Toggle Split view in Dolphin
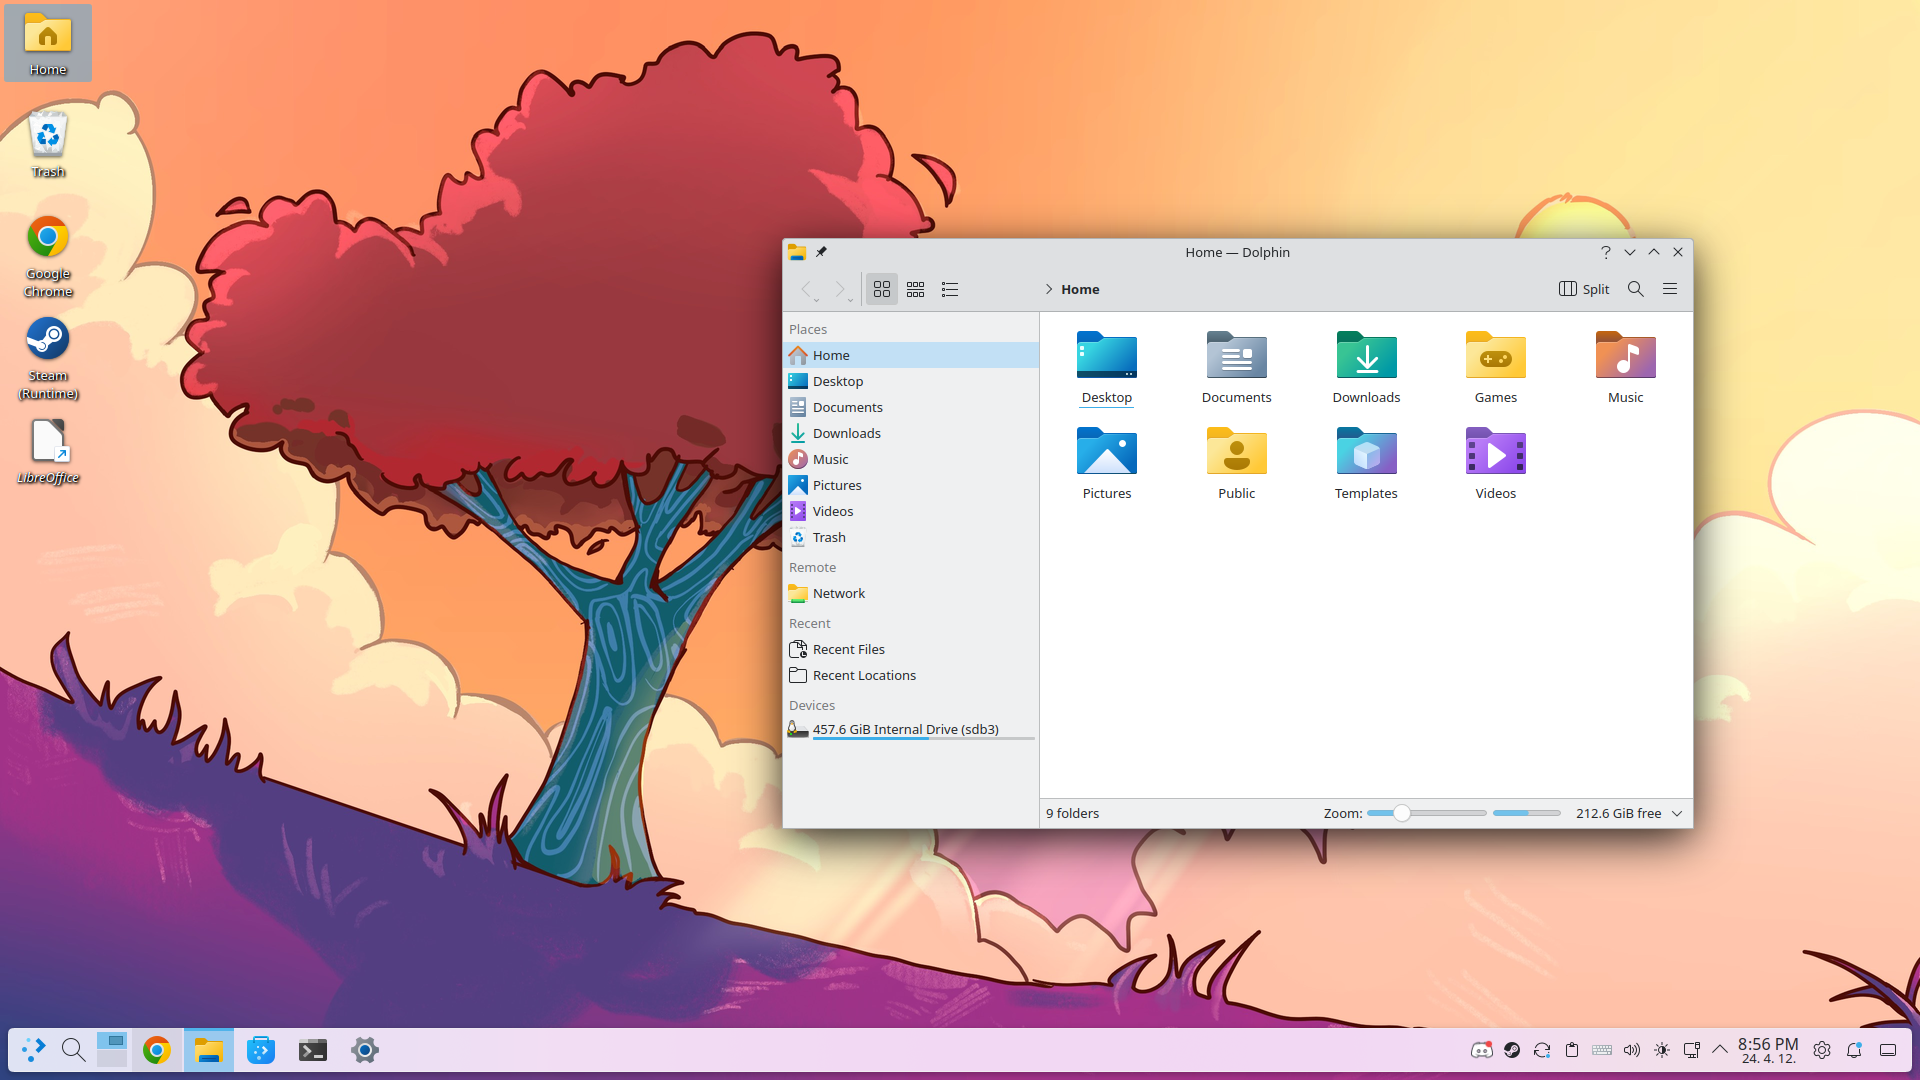The width and height of the screenshot is (1920, 1080). point(1583,289)
